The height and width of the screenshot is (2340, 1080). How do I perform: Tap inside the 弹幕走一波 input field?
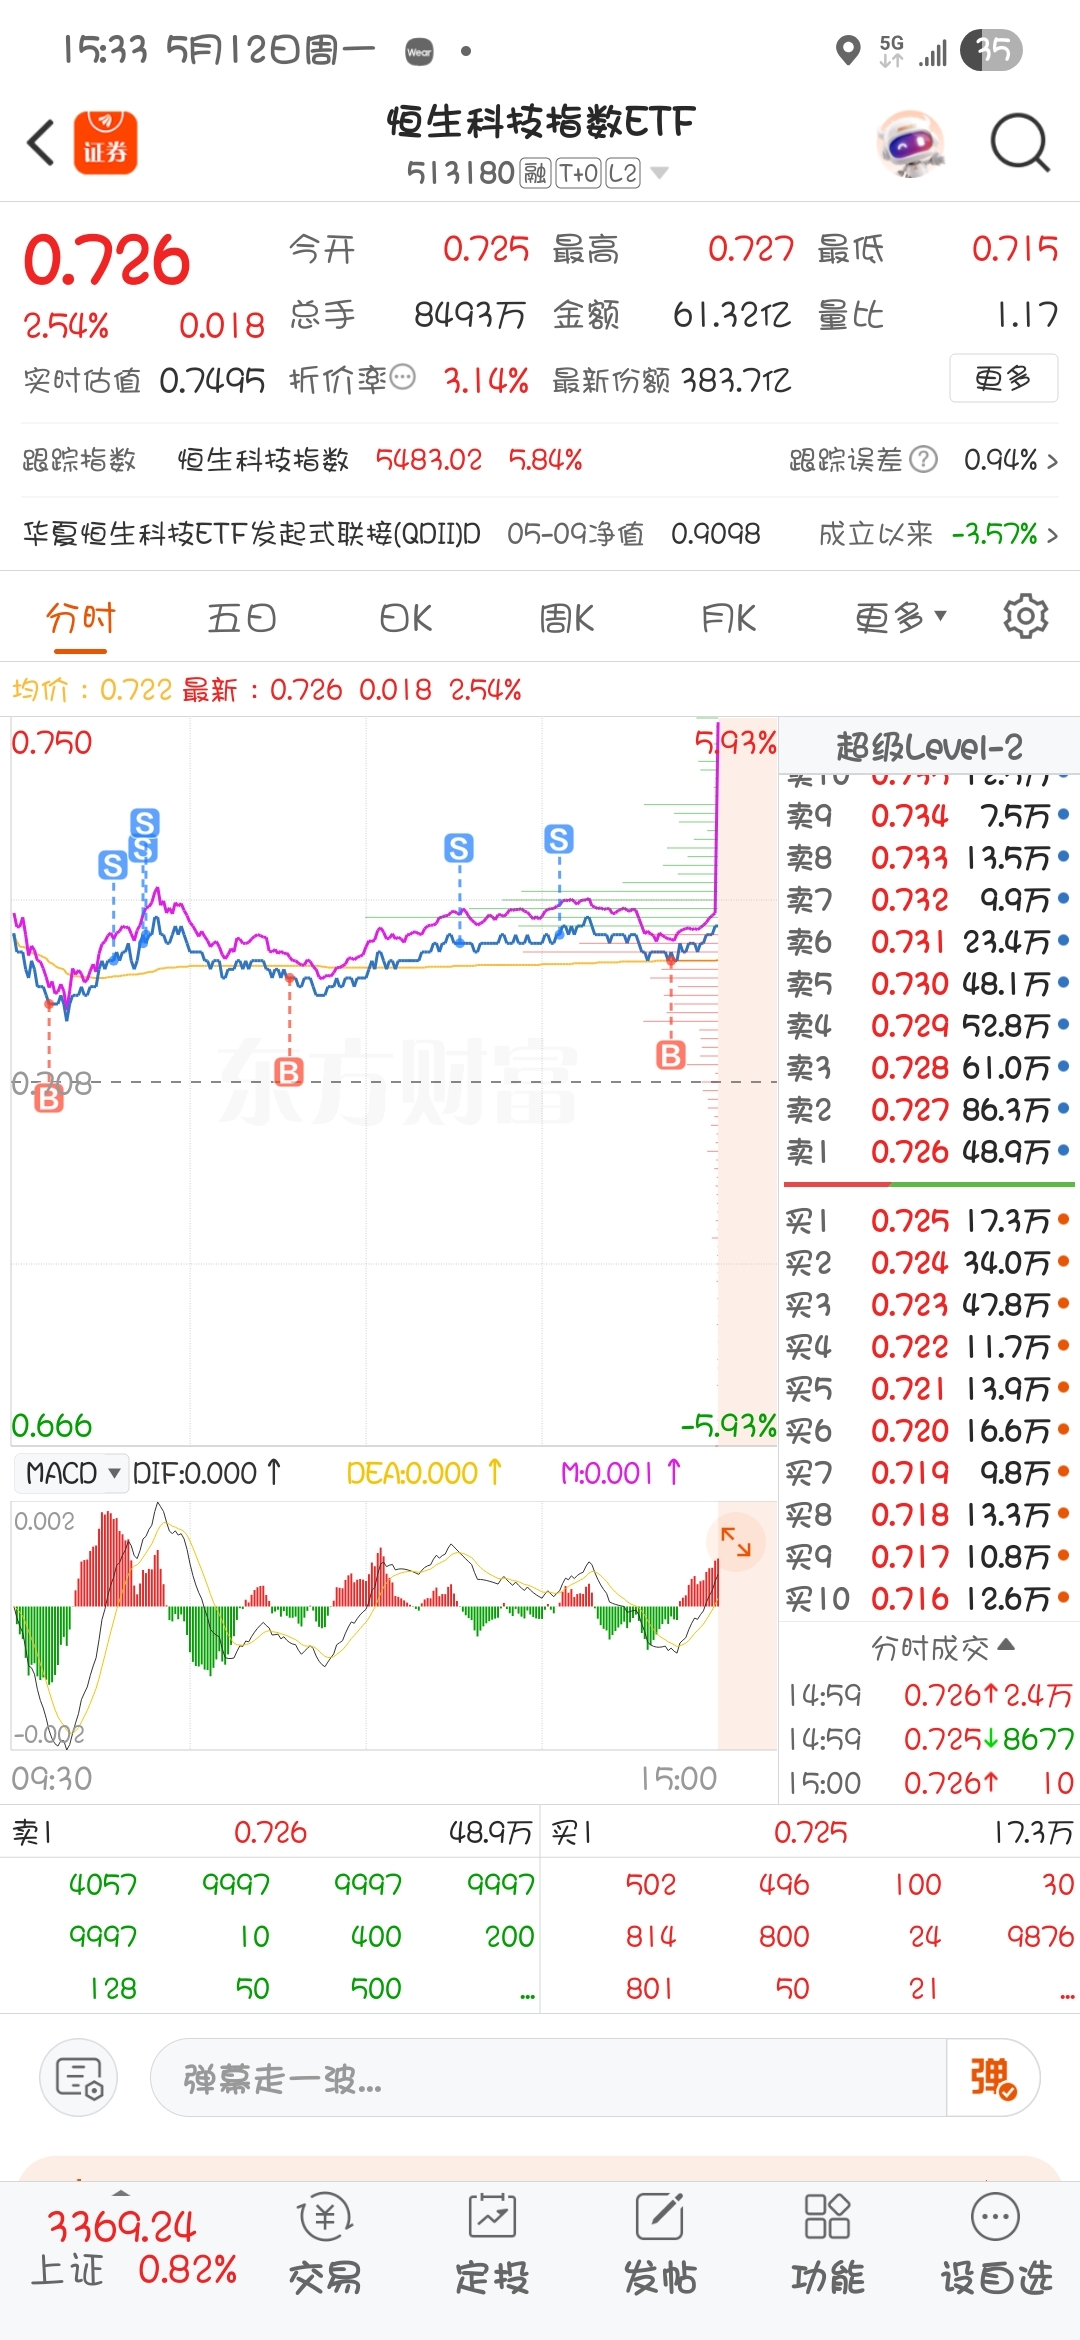click(x=548, y=2079)
